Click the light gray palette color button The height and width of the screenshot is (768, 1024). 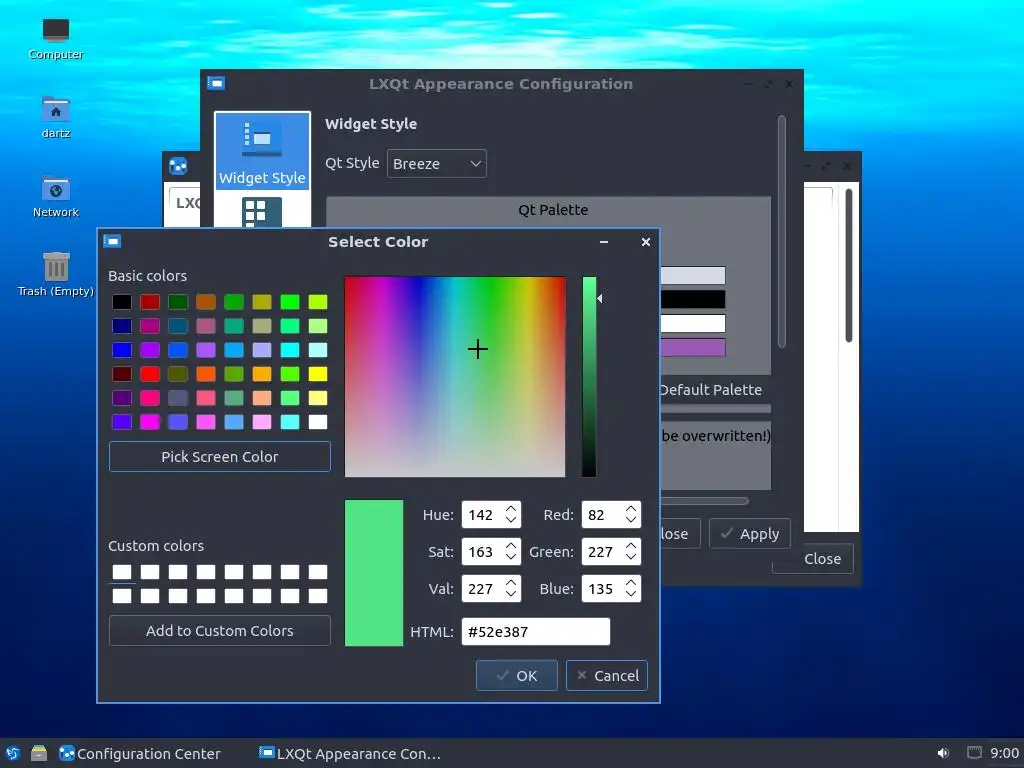(693, 275)
